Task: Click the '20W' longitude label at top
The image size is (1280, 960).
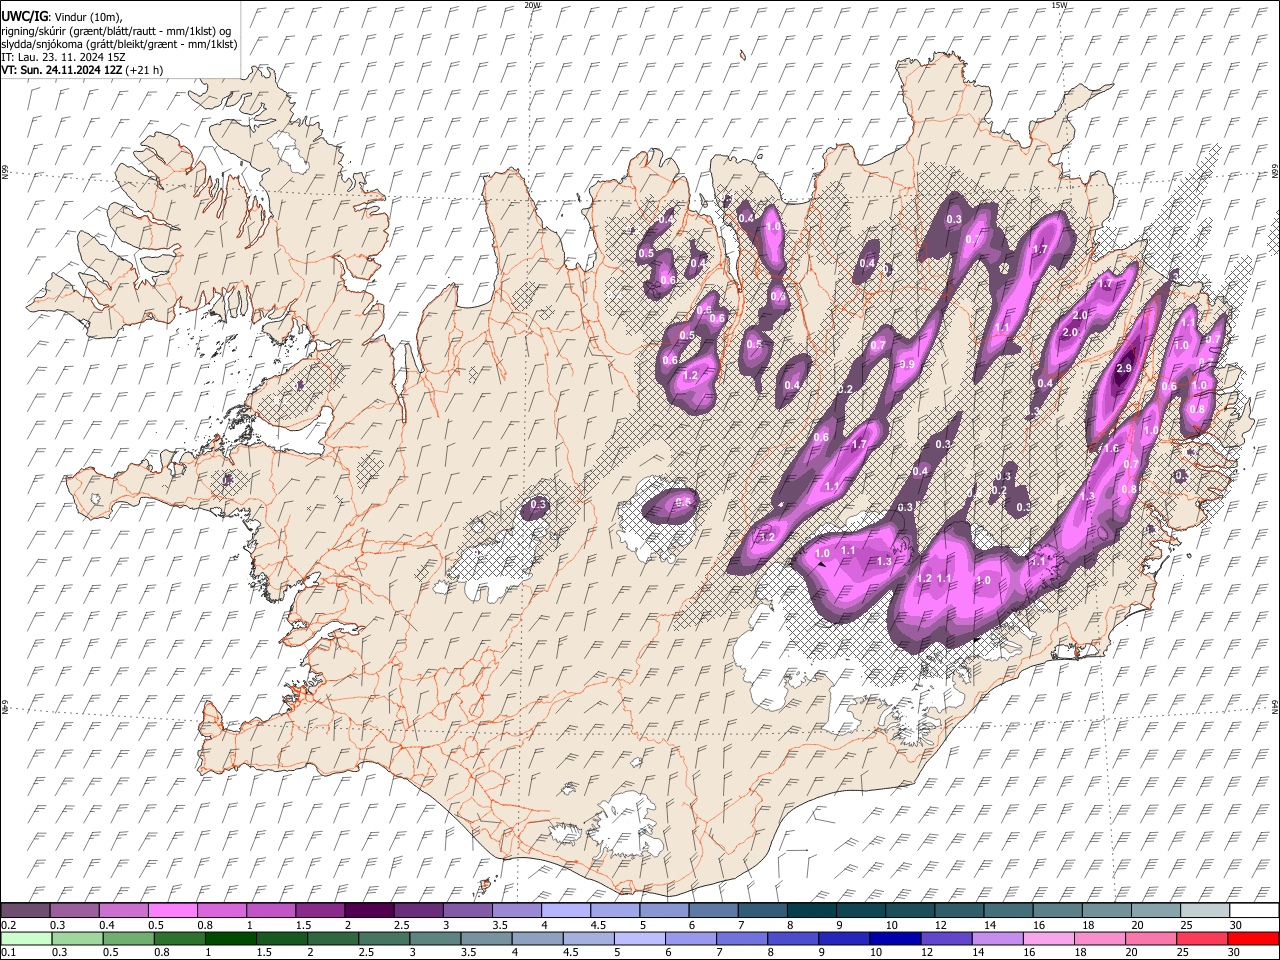Action: coord(532,5)
